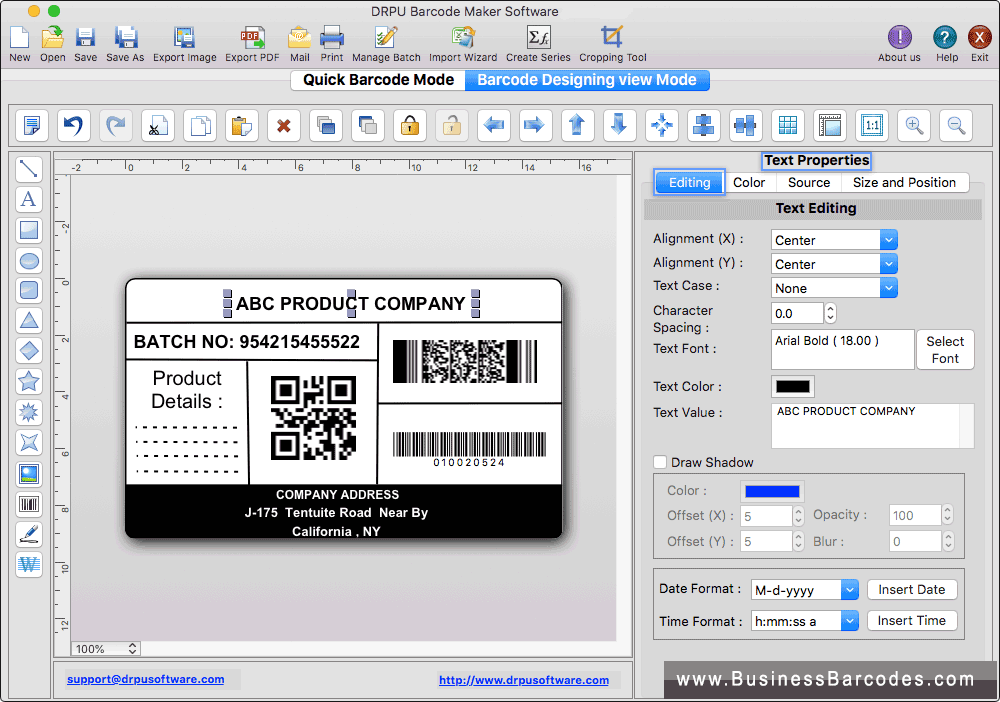Open the Alignment (Y) dropdown
The image size is (1000, 702).
[834, 264]
